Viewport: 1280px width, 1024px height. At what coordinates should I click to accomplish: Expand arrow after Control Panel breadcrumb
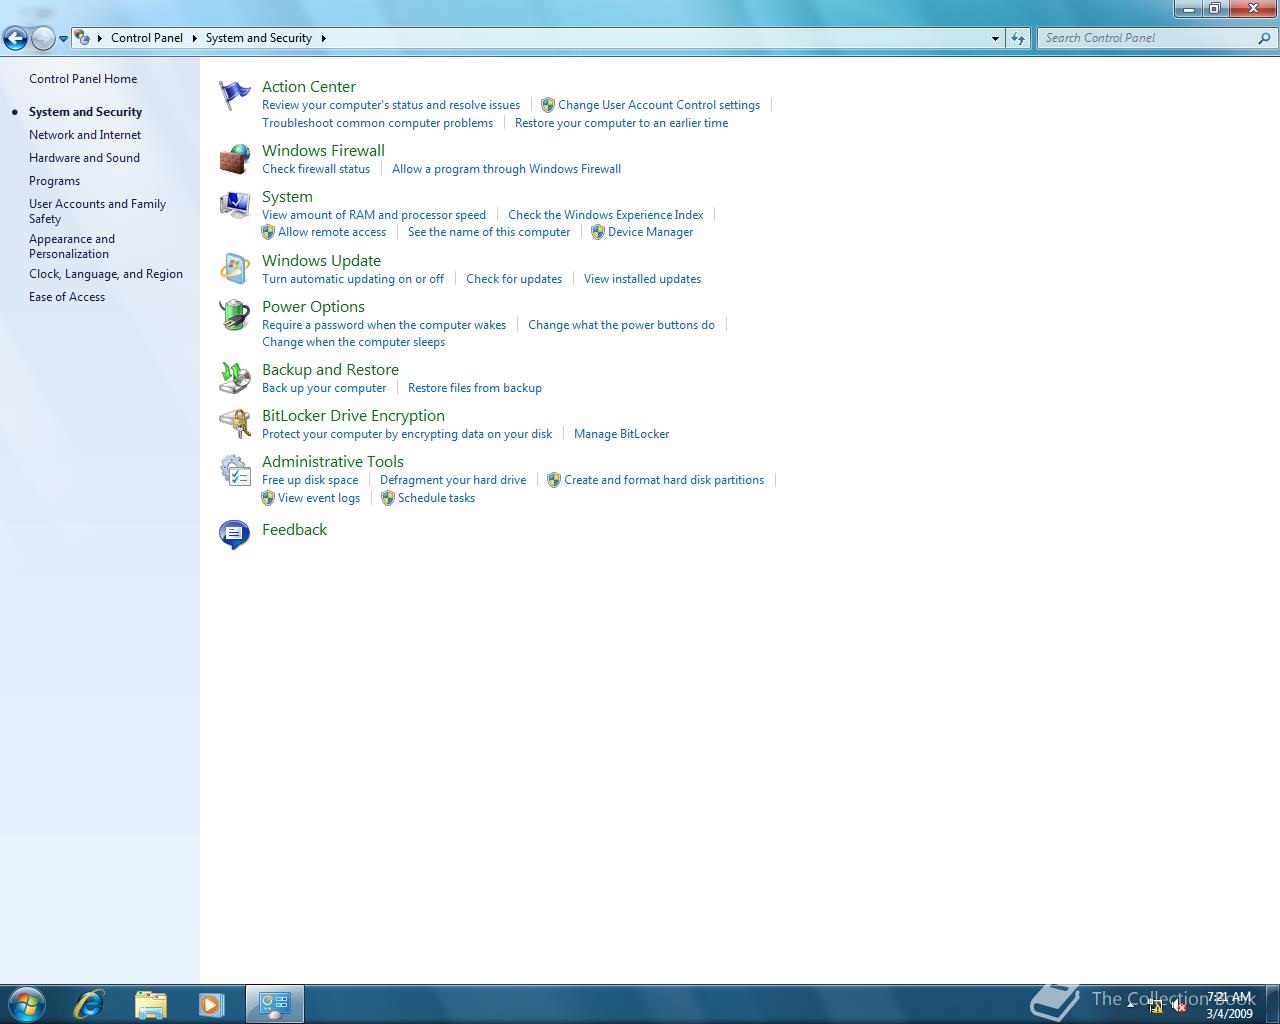[x=195, y=38]
